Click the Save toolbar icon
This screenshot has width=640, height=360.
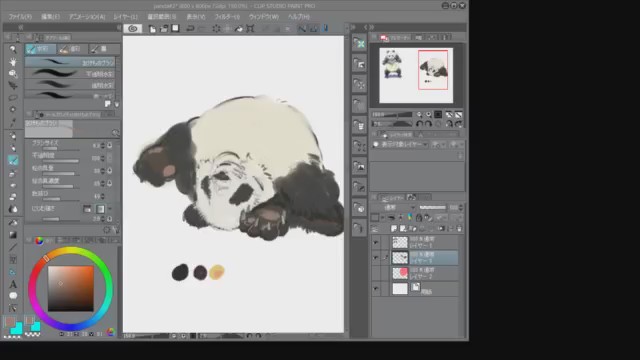[x=176, y=29]
